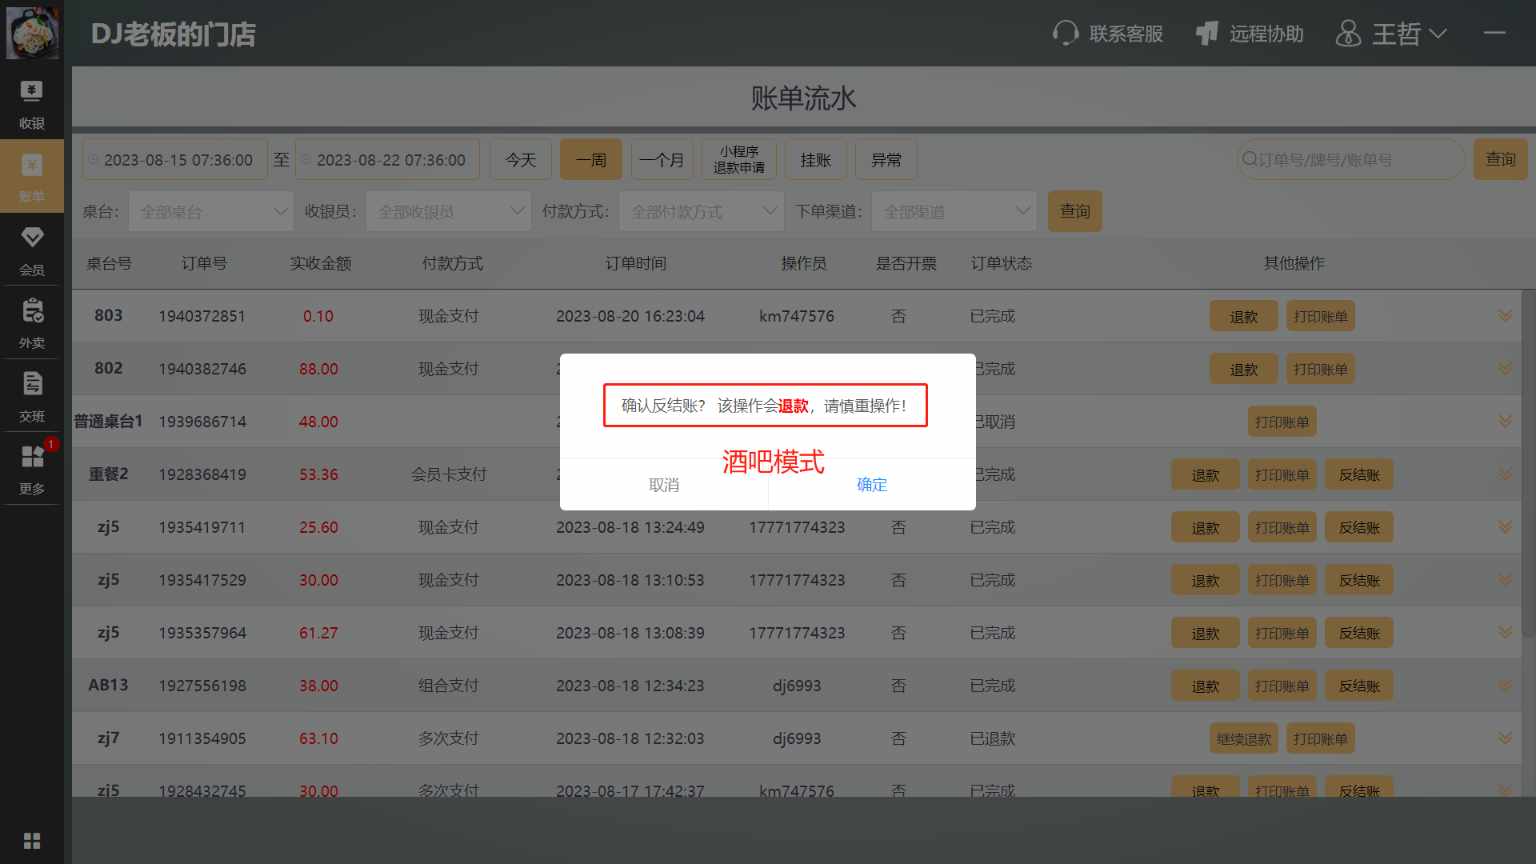1536x864 pixels.
Task: Open the 账单 bills sidebar icon
Action: (32, 175)
